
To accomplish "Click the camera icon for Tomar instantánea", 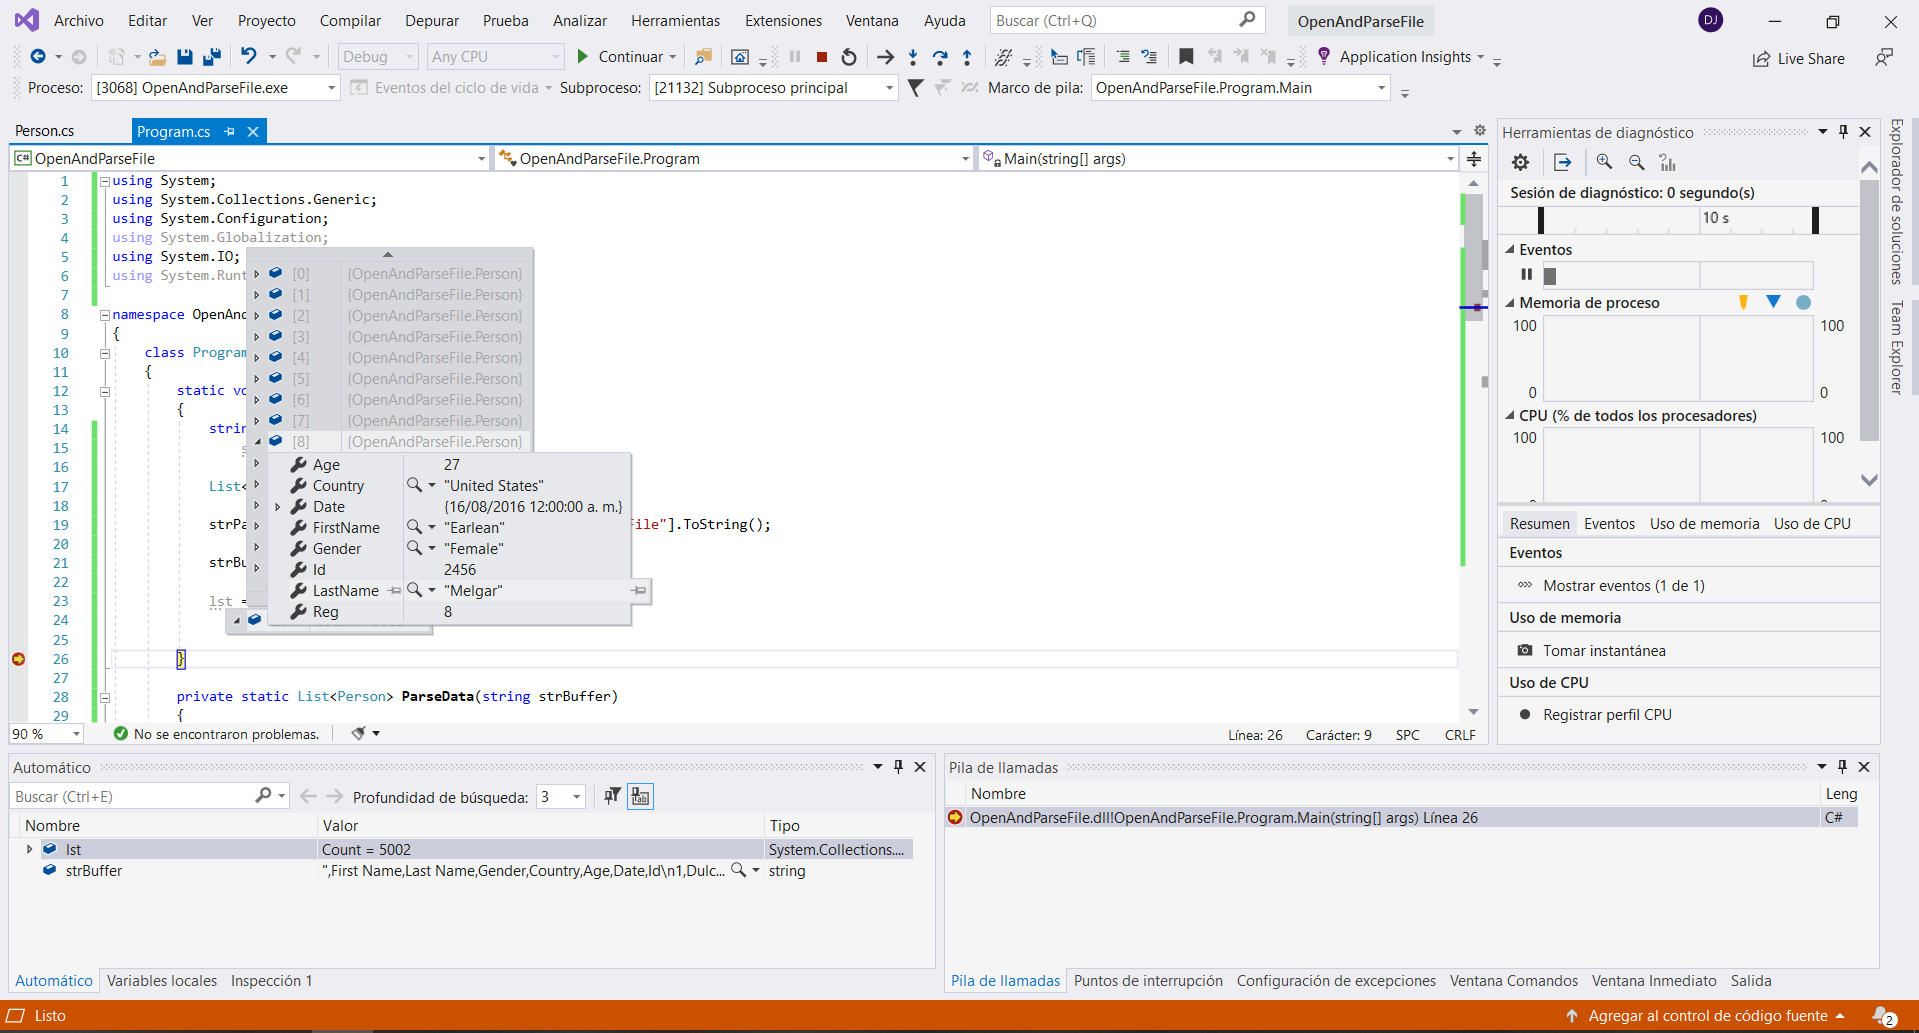I will pyautogui.click(x=1525, y=651).
